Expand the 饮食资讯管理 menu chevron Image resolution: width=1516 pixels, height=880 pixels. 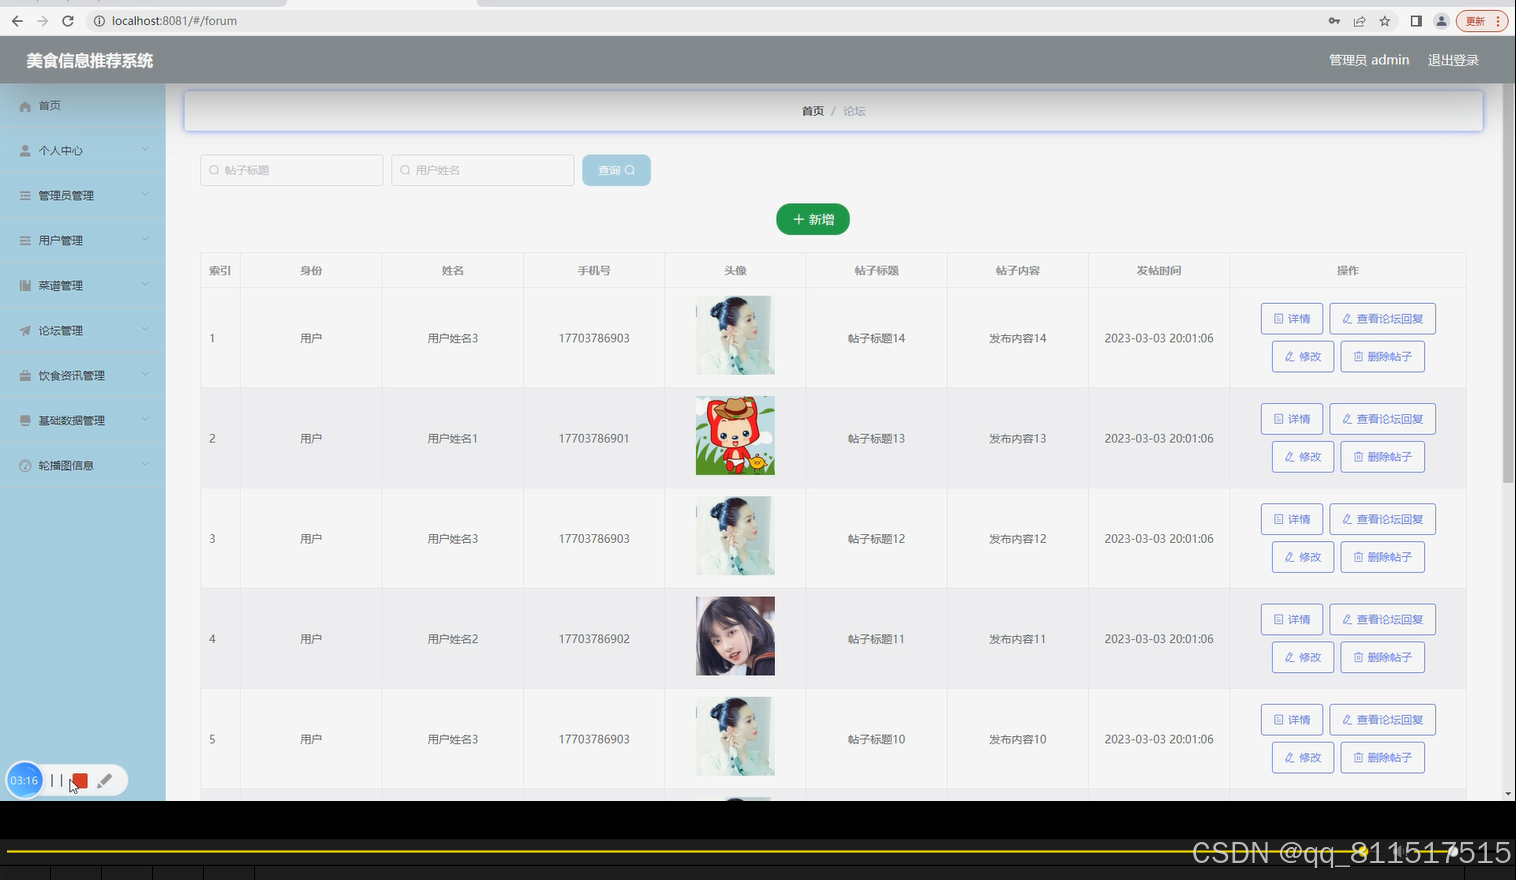tap(145, 375)
